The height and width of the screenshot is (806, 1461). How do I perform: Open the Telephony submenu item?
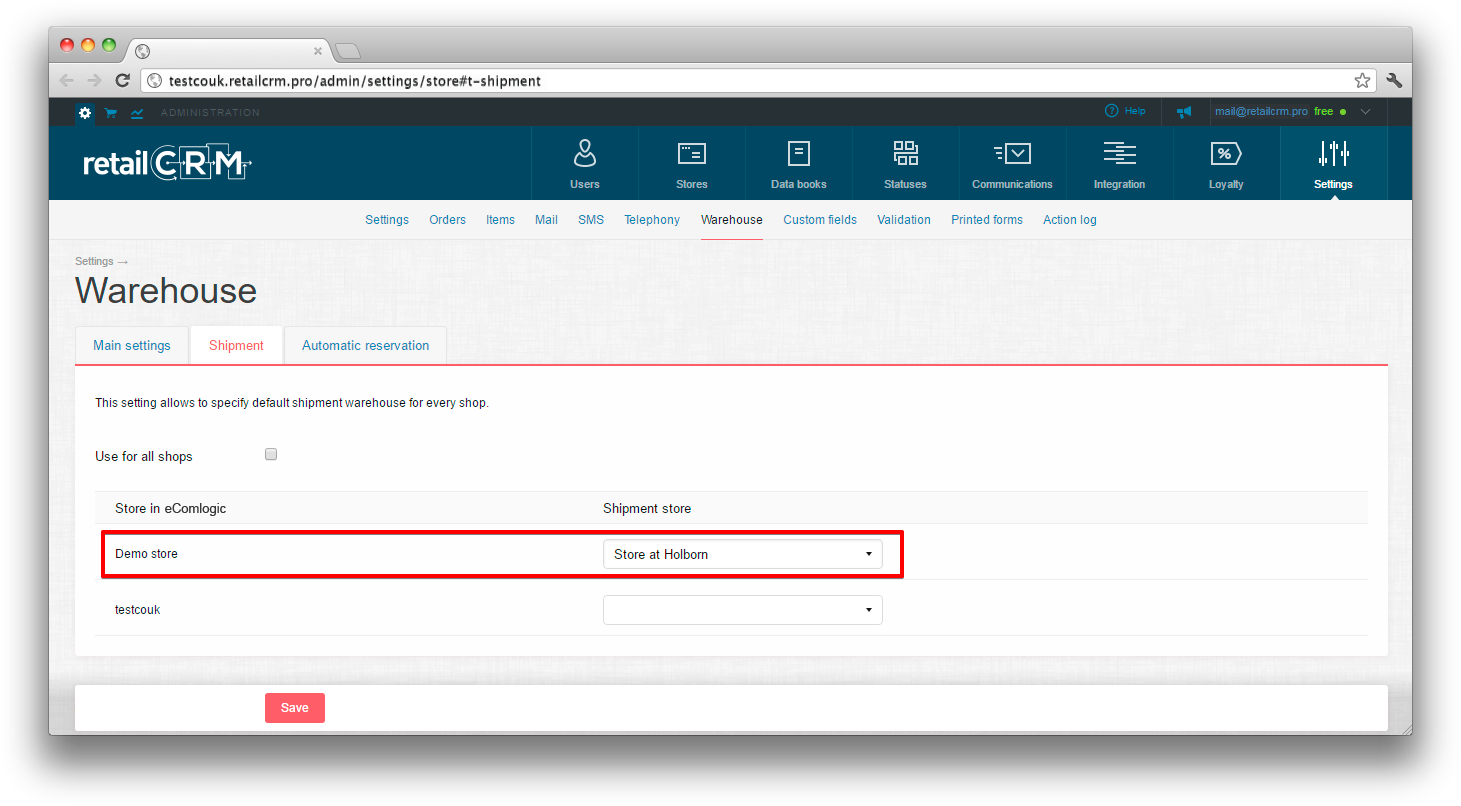tap(652, 220)
